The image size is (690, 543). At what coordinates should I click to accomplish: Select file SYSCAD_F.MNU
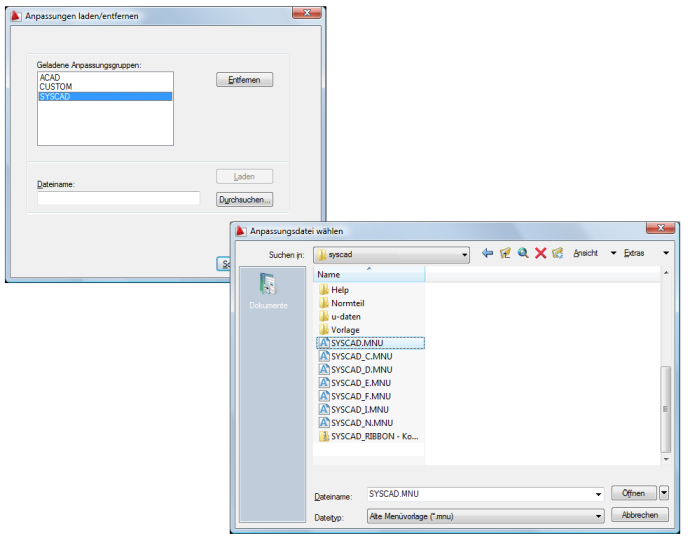pyautogui.click(x=355, y=396)
